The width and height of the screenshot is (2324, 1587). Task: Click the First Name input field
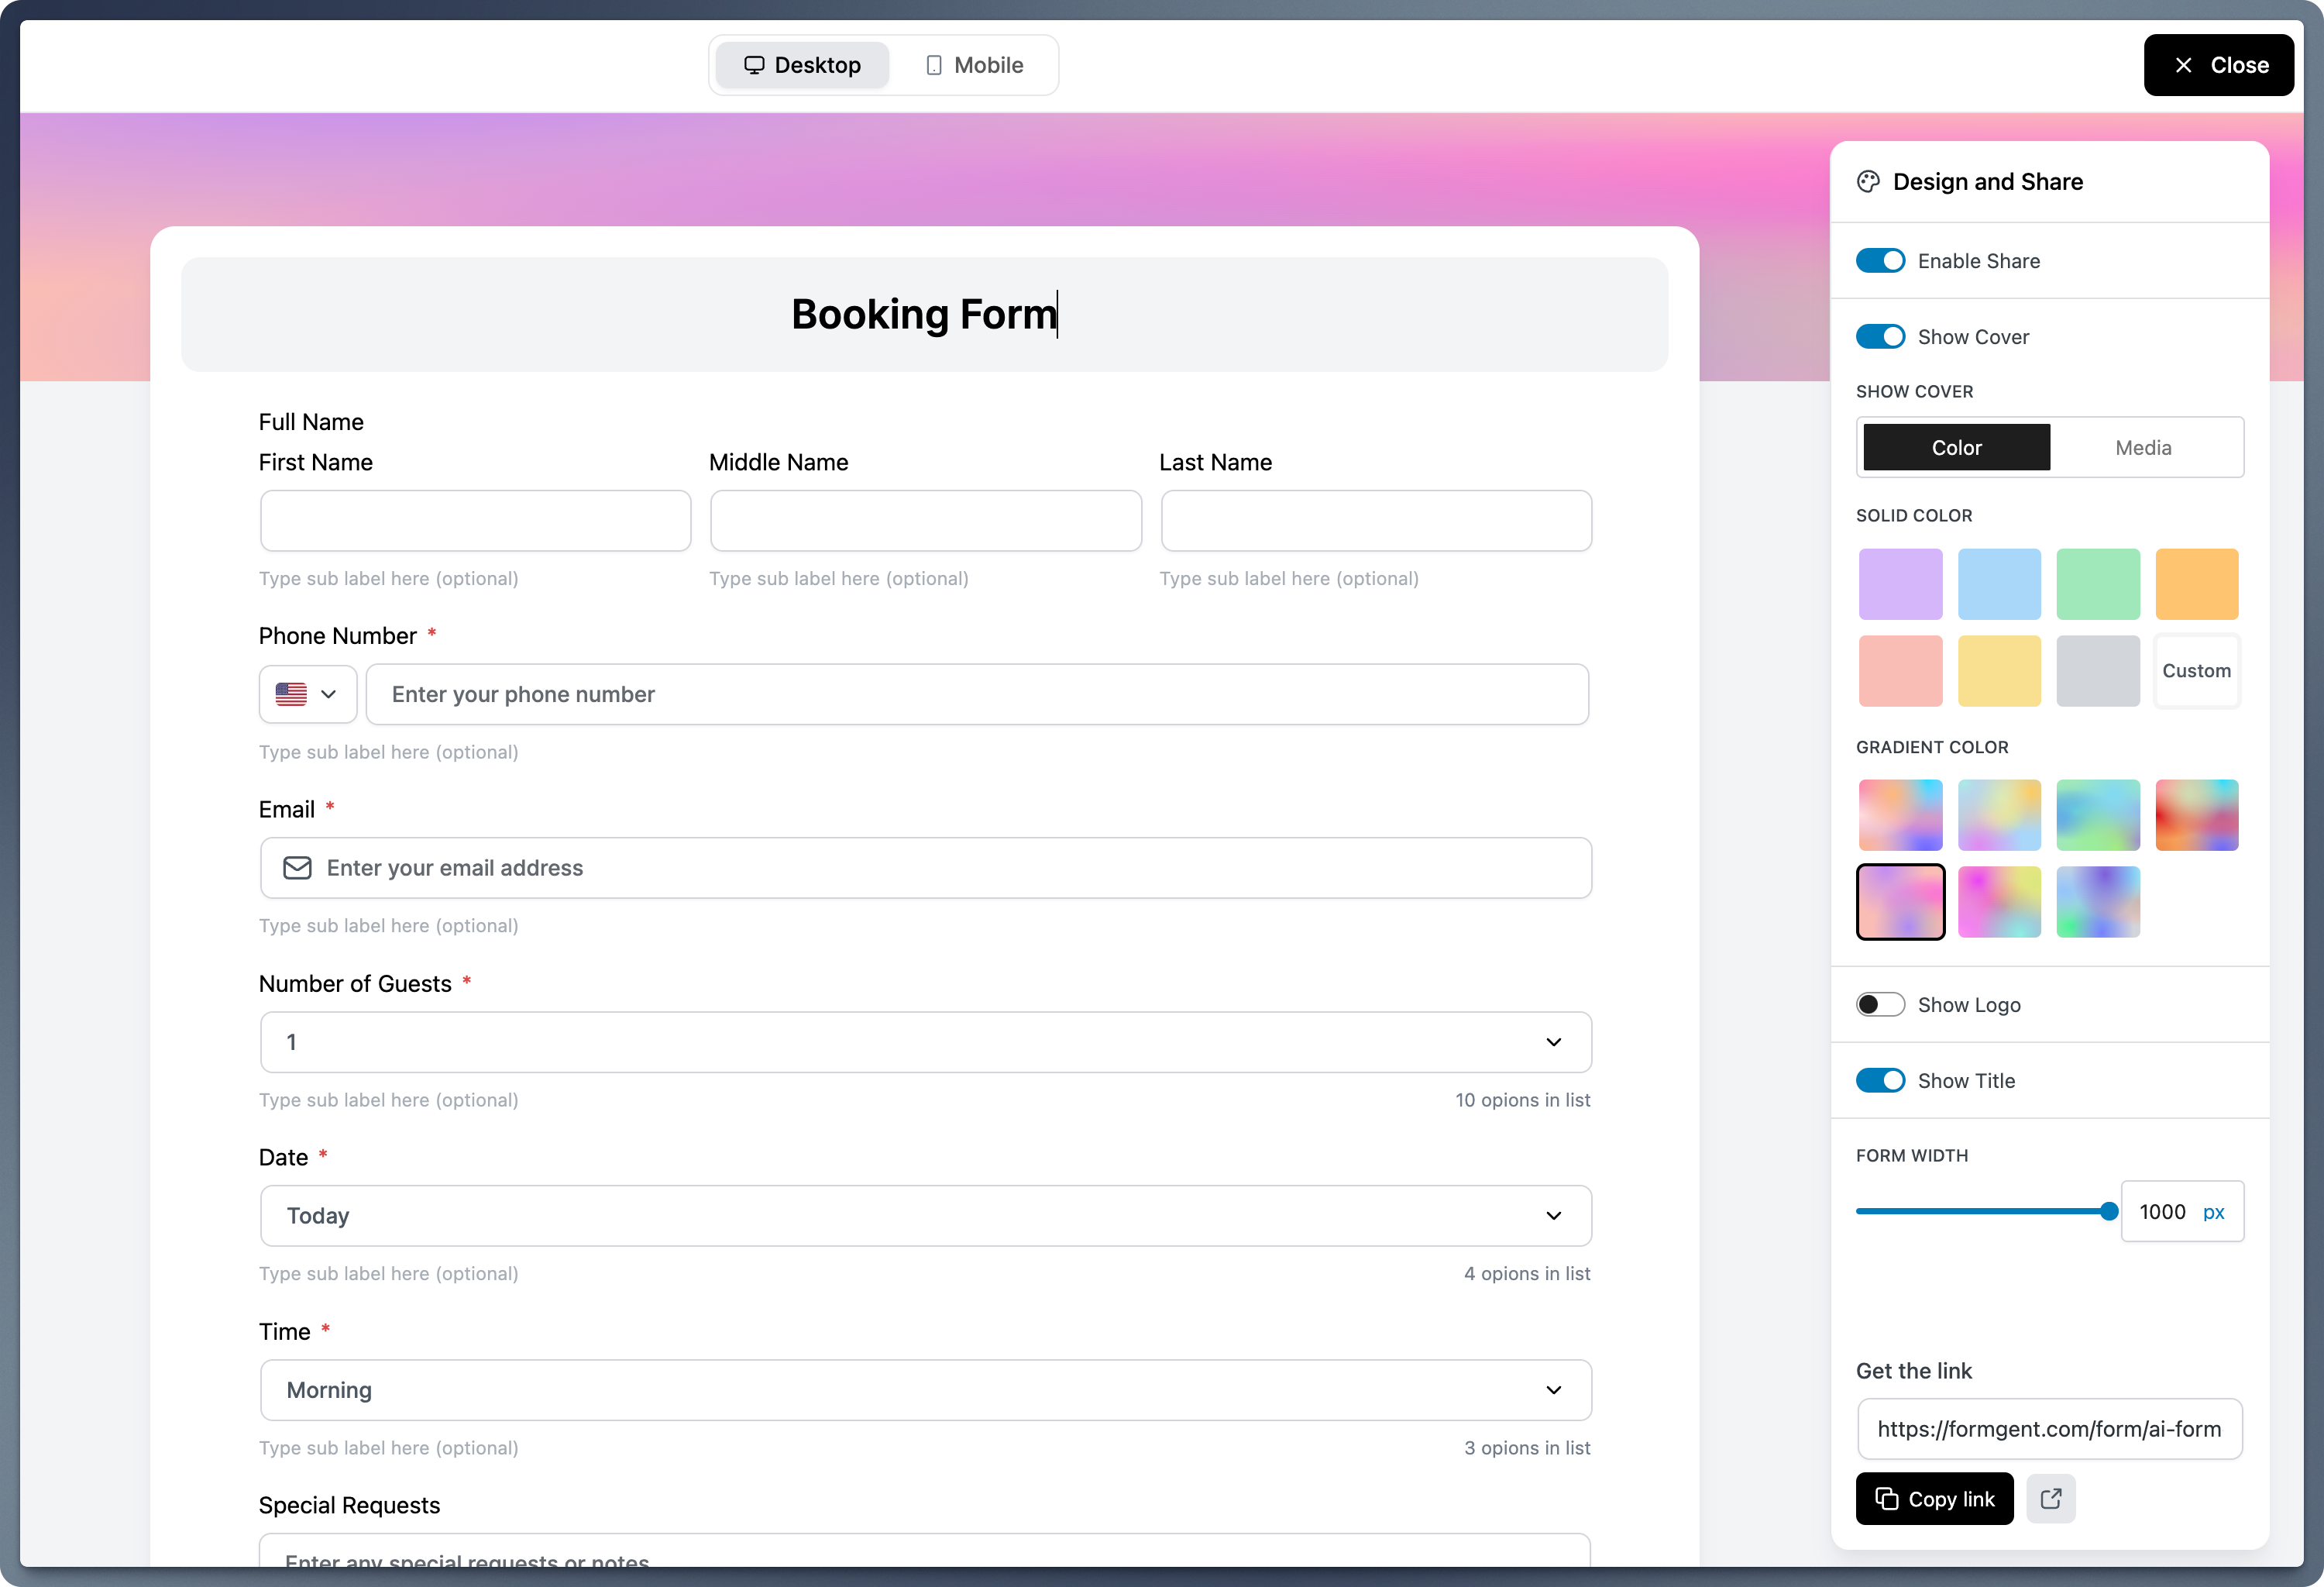pos(475,521)
